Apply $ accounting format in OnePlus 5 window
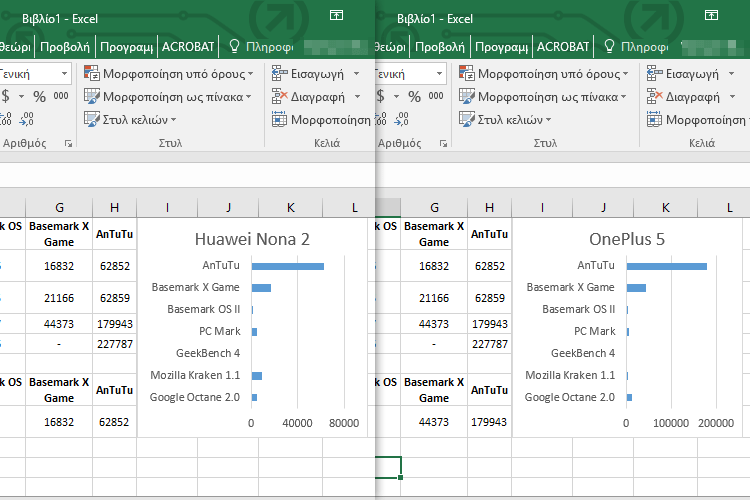This screenshot has height=500, width=750. [381, 96]
